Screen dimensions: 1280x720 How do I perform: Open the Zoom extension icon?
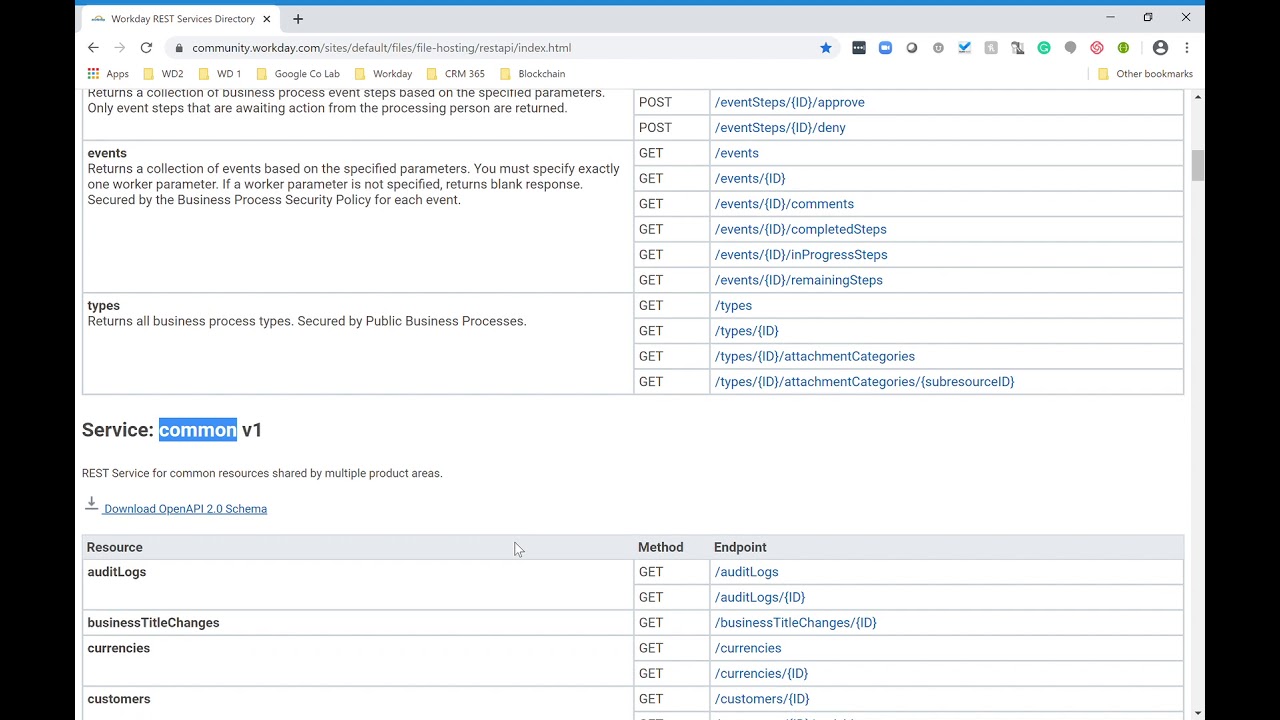pos(885,48)
